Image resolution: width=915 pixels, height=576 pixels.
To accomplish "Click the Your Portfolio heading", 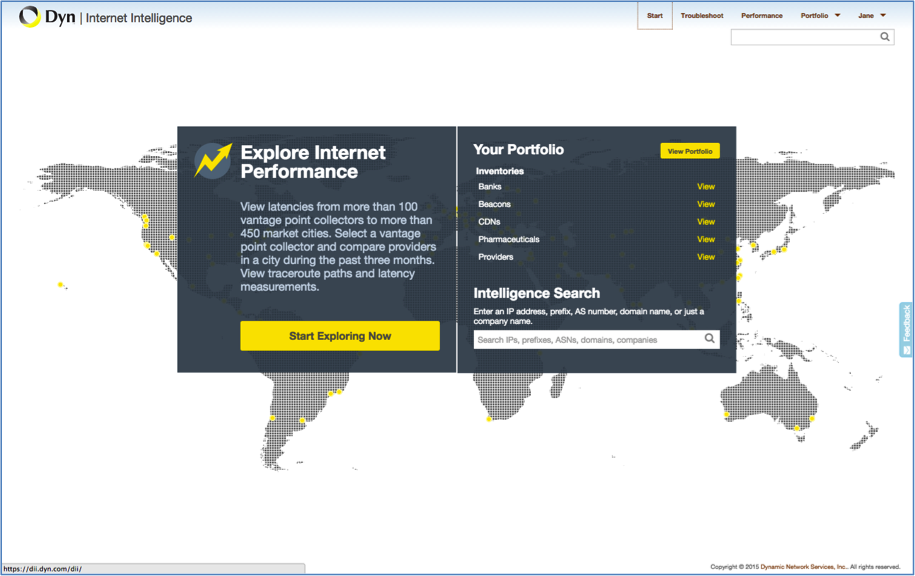I will pyautogui.click(x=518, y=150).
